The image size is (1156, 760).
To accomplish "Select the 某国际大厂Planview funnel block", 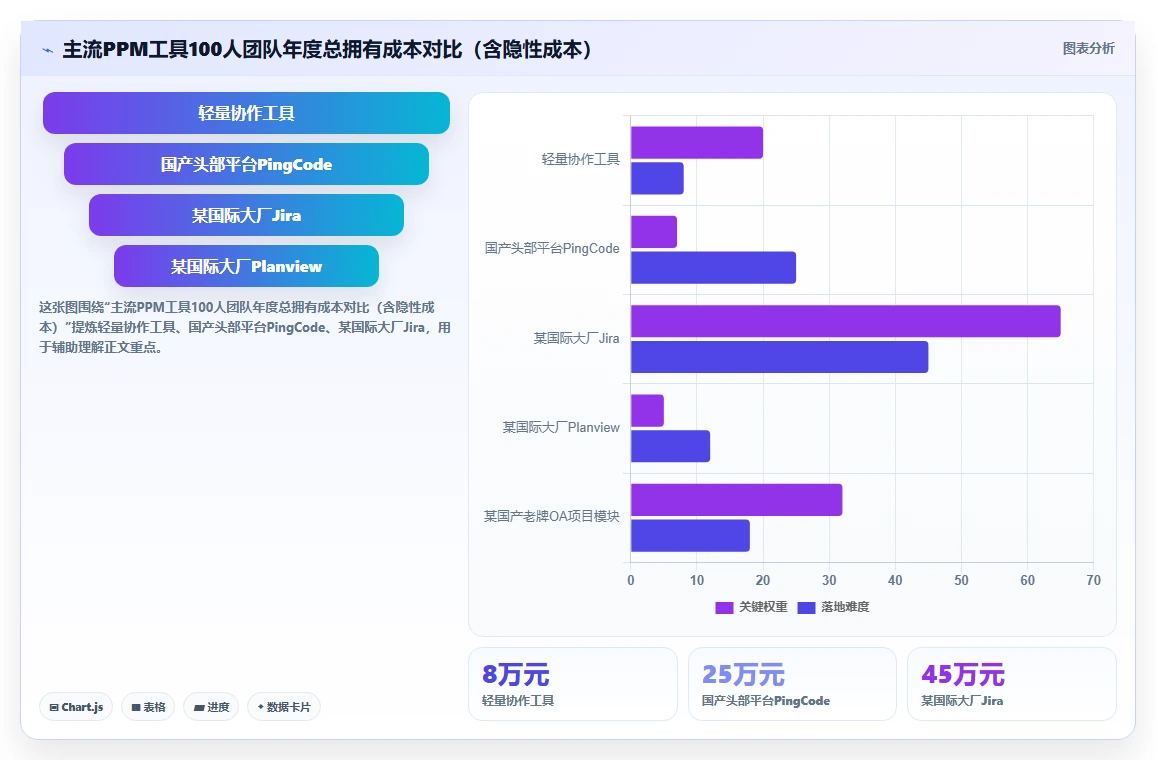I will pos(246,266).
